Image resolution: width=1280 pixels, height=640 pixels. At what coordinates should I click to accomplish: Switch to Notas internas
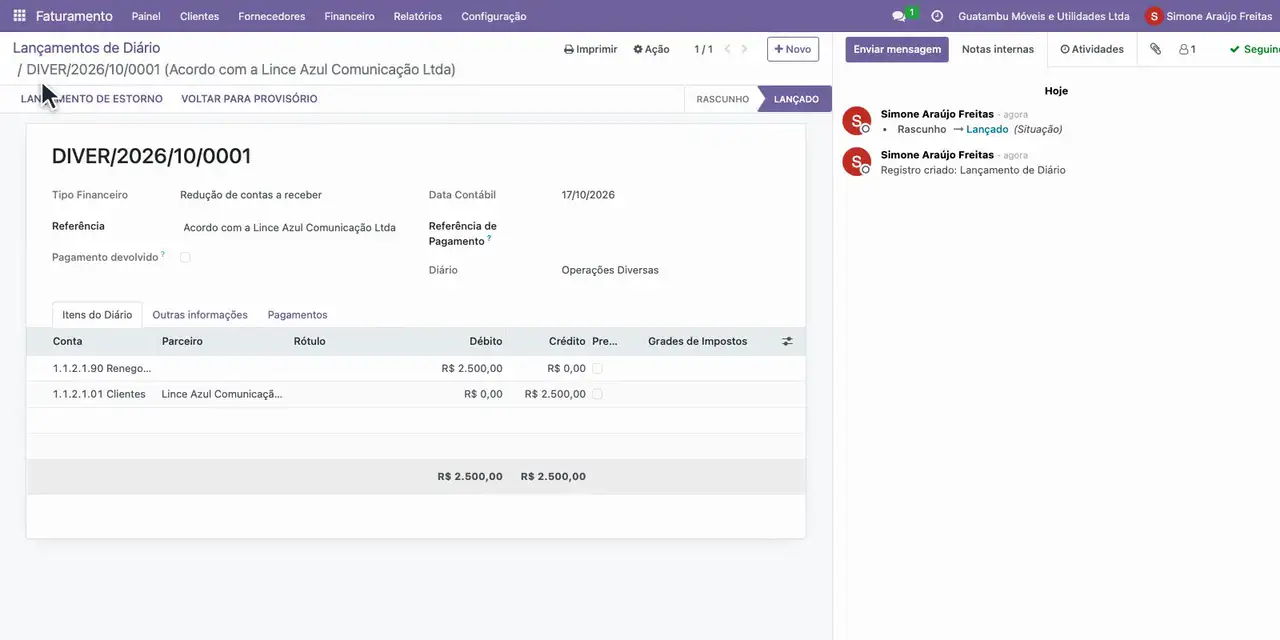tap(998, 49)
